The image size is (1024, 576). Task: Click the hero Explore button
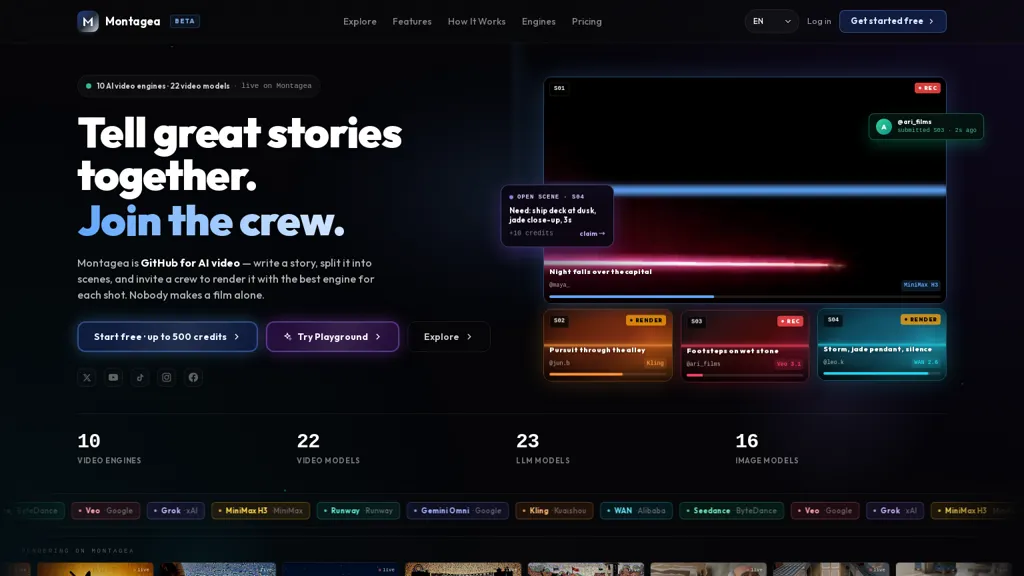click(x=449, y=337)
